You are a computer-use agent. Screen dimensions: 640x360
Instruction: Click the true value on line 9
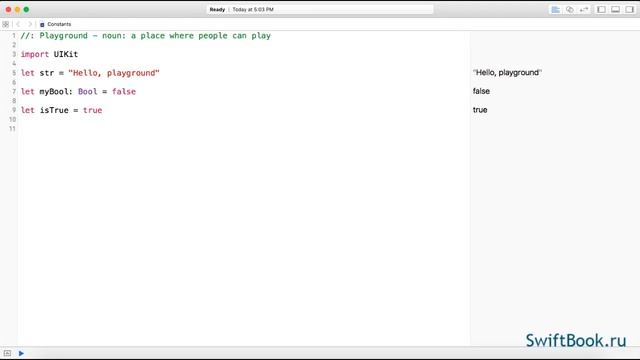point(93,110)
